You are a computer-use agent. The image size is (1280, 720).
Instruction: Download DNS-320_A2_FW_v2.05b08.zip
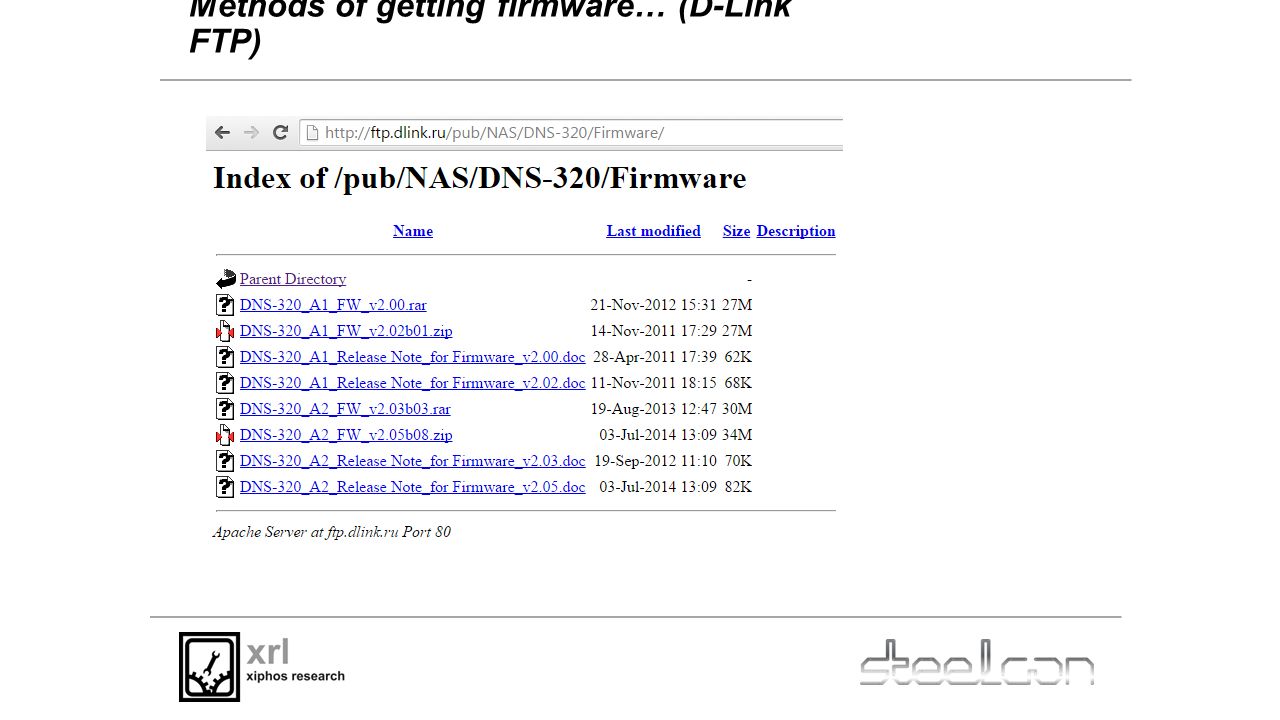point(346,435)
